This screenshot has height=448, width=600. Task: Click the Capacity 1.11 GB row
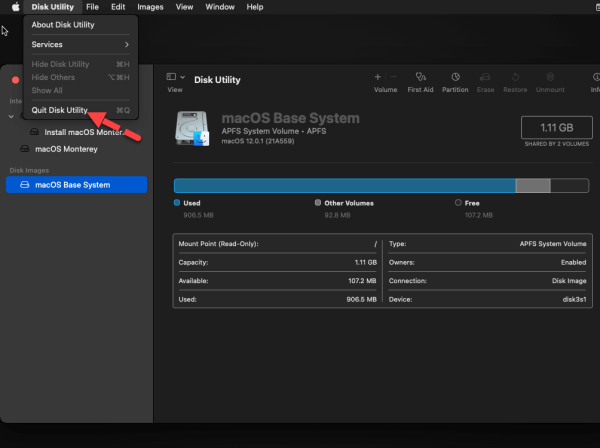[278, 262]
